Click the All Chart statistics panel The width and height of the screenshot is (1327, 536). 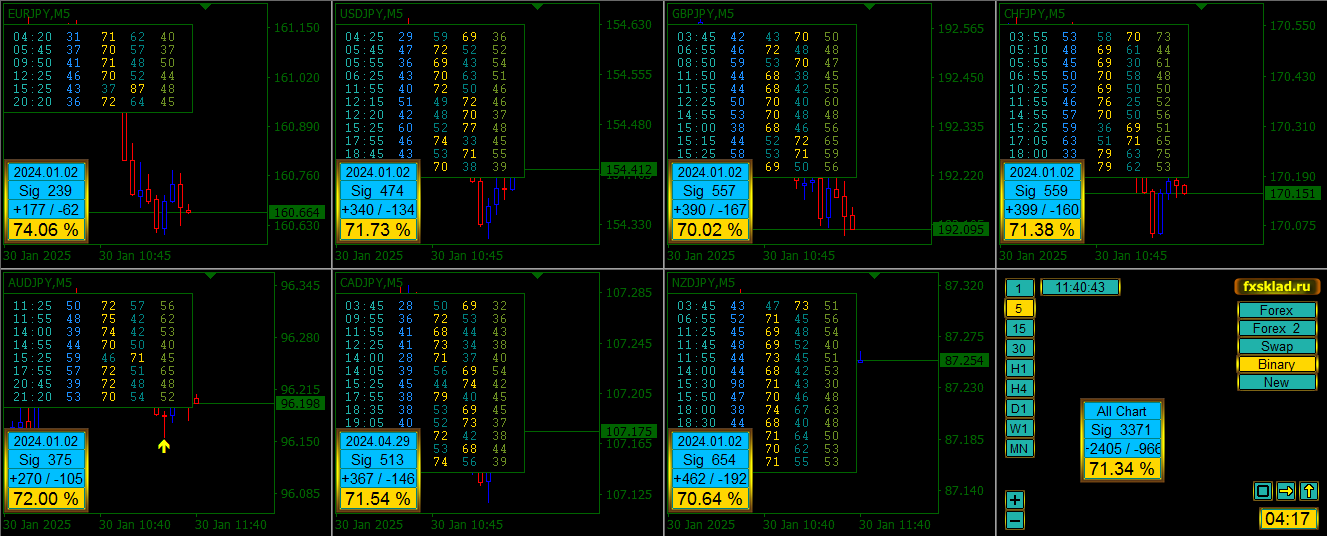[x=1122, y=440]
